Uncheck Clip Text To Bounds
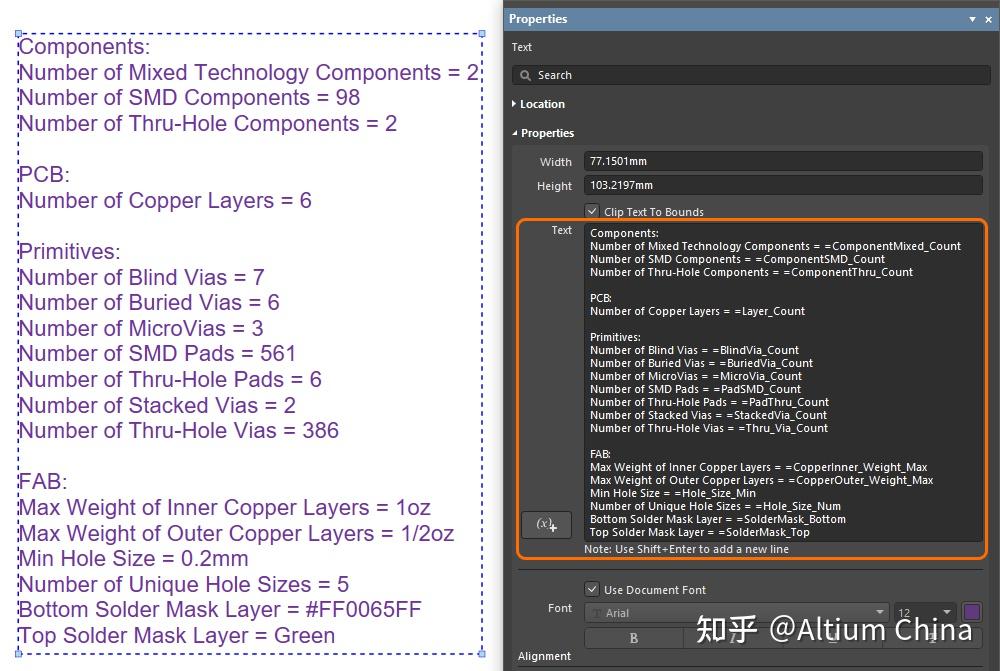 (x=593, y=211)
